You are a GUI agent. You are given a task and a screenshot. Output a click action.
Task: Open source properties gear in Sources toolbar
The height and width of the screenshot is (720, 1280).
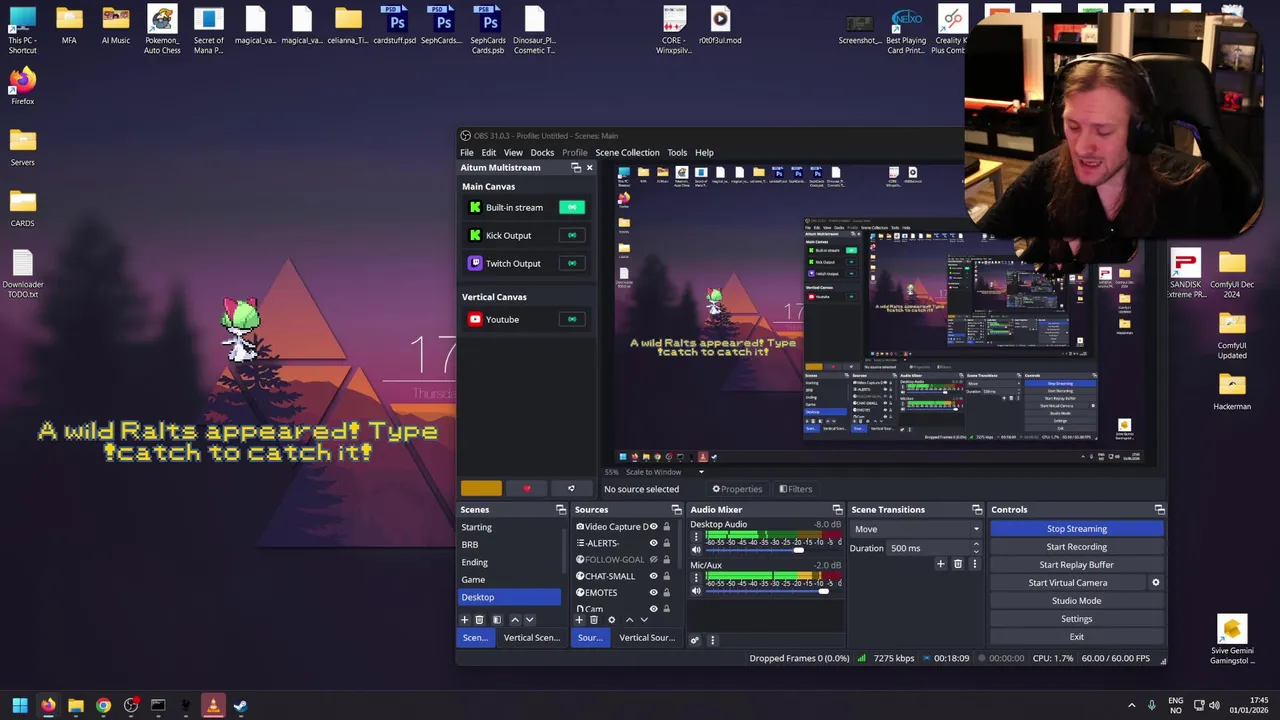[x=612, y=620]
